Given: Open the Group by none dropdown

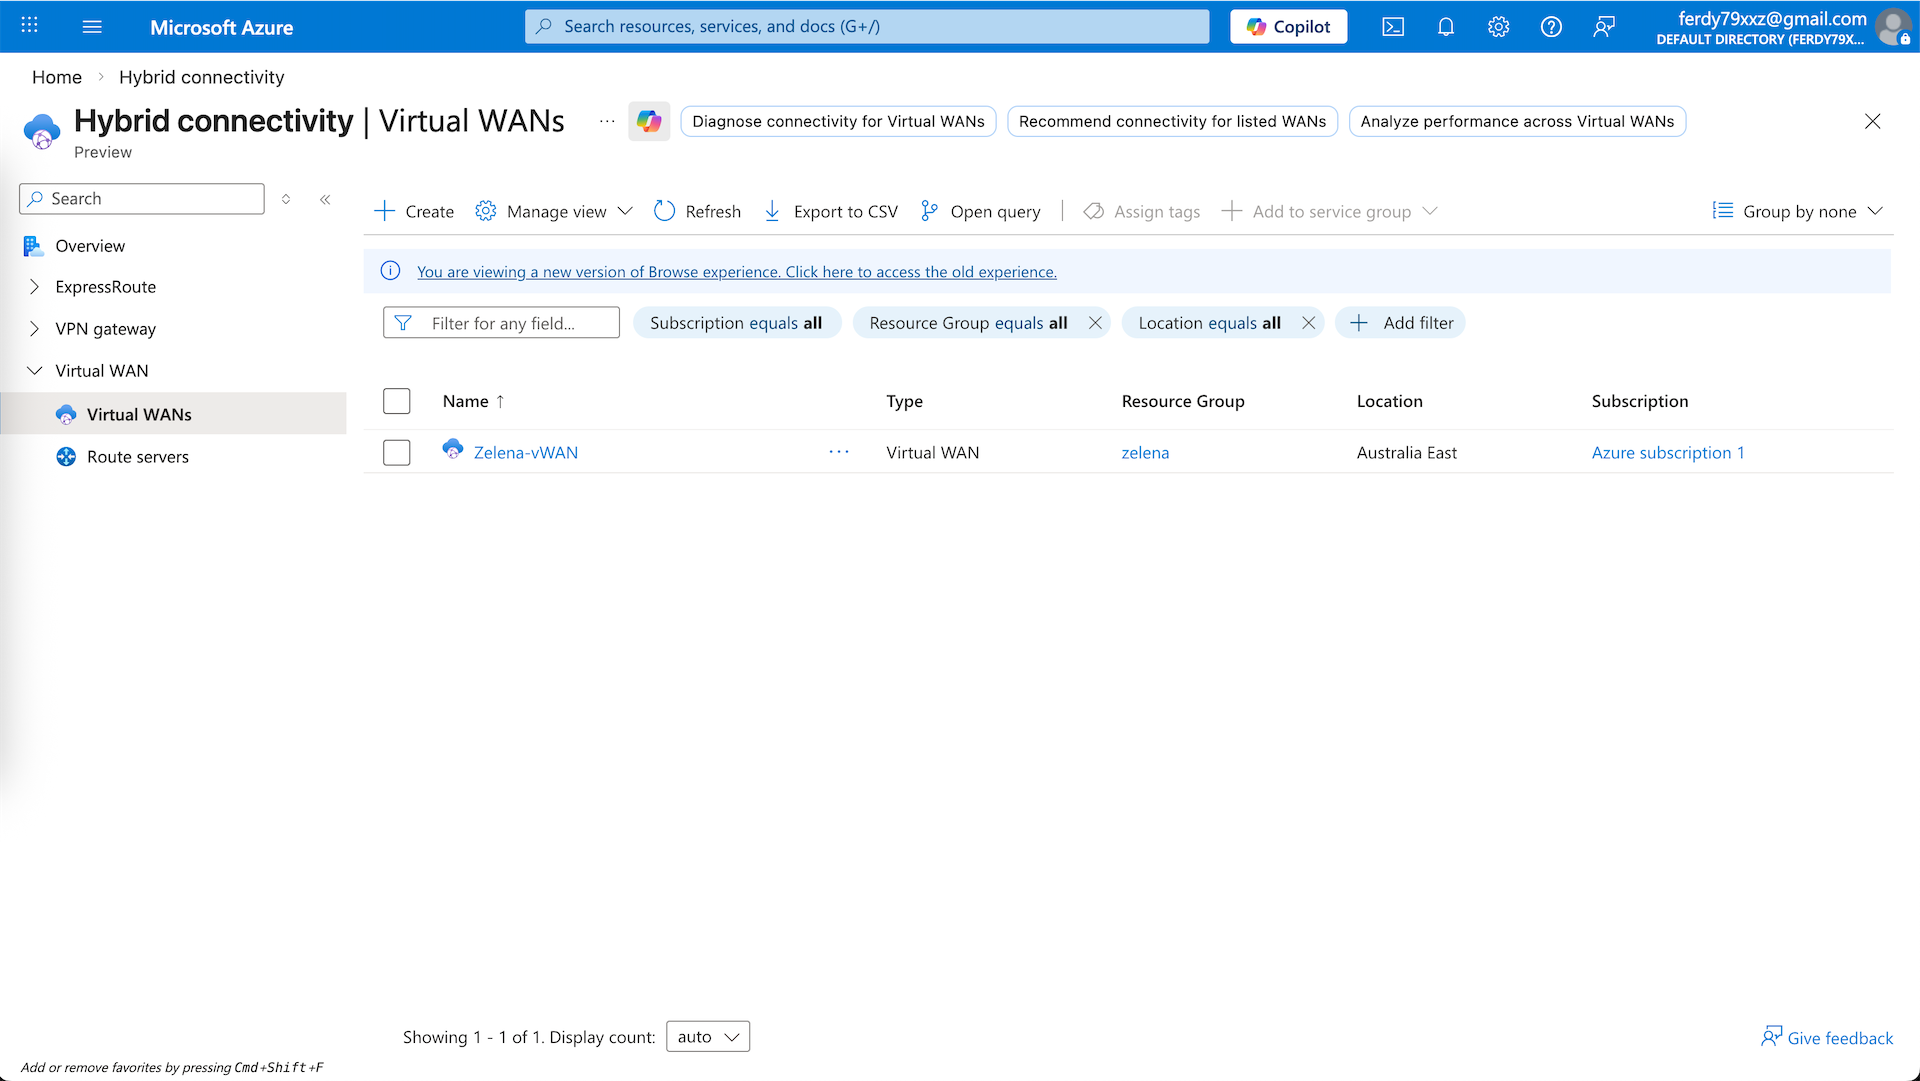Looking at the screenshot, I should pyautogui.click(x=1798, y=211).
